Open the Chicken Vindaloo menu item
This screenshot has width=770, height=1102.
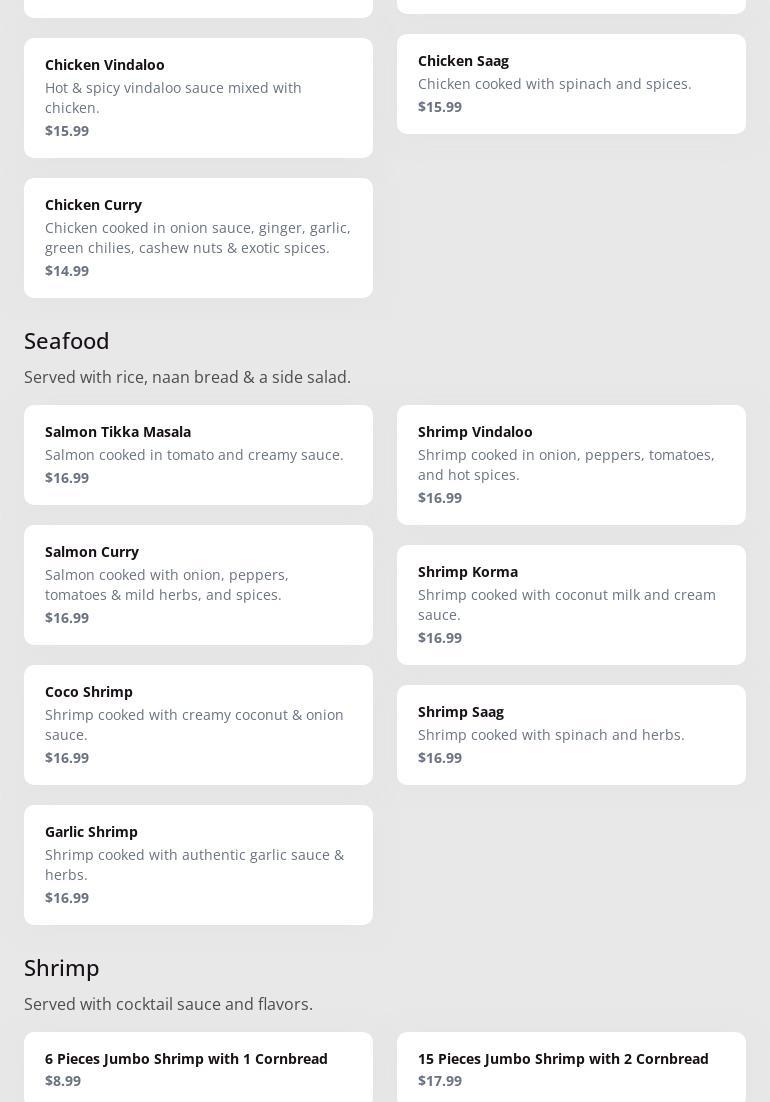[x=198, y=97]
